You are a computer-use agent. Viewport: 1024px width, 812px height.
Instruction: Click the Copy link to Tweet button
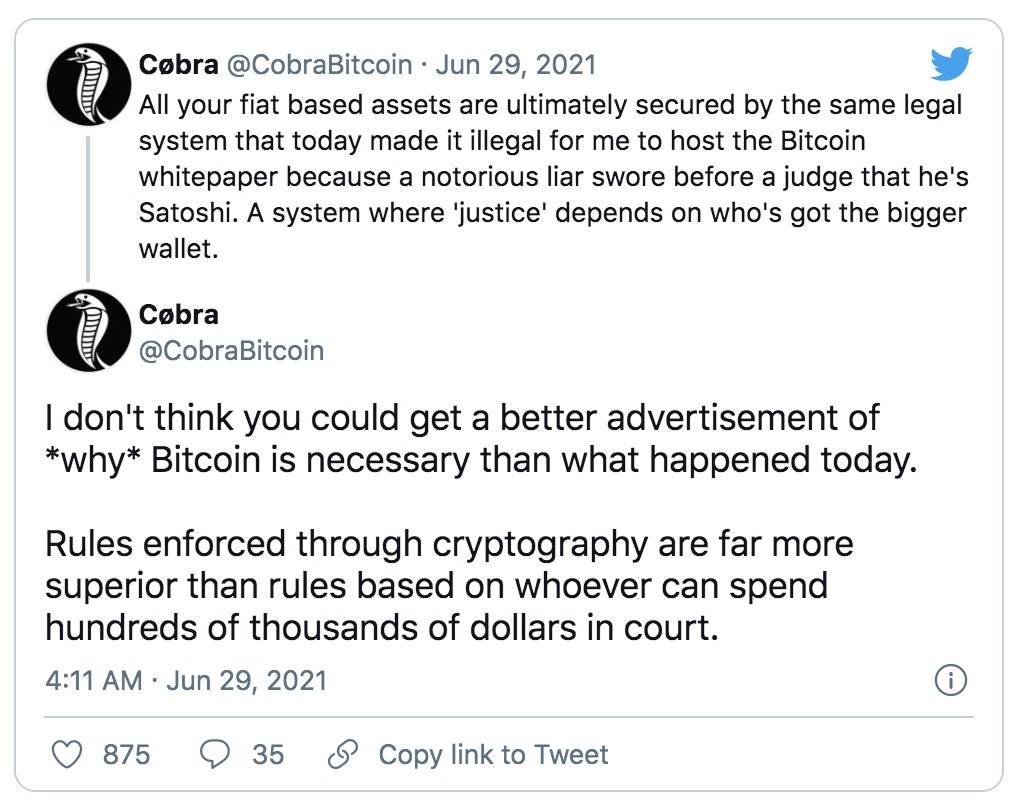pos(494,755)
